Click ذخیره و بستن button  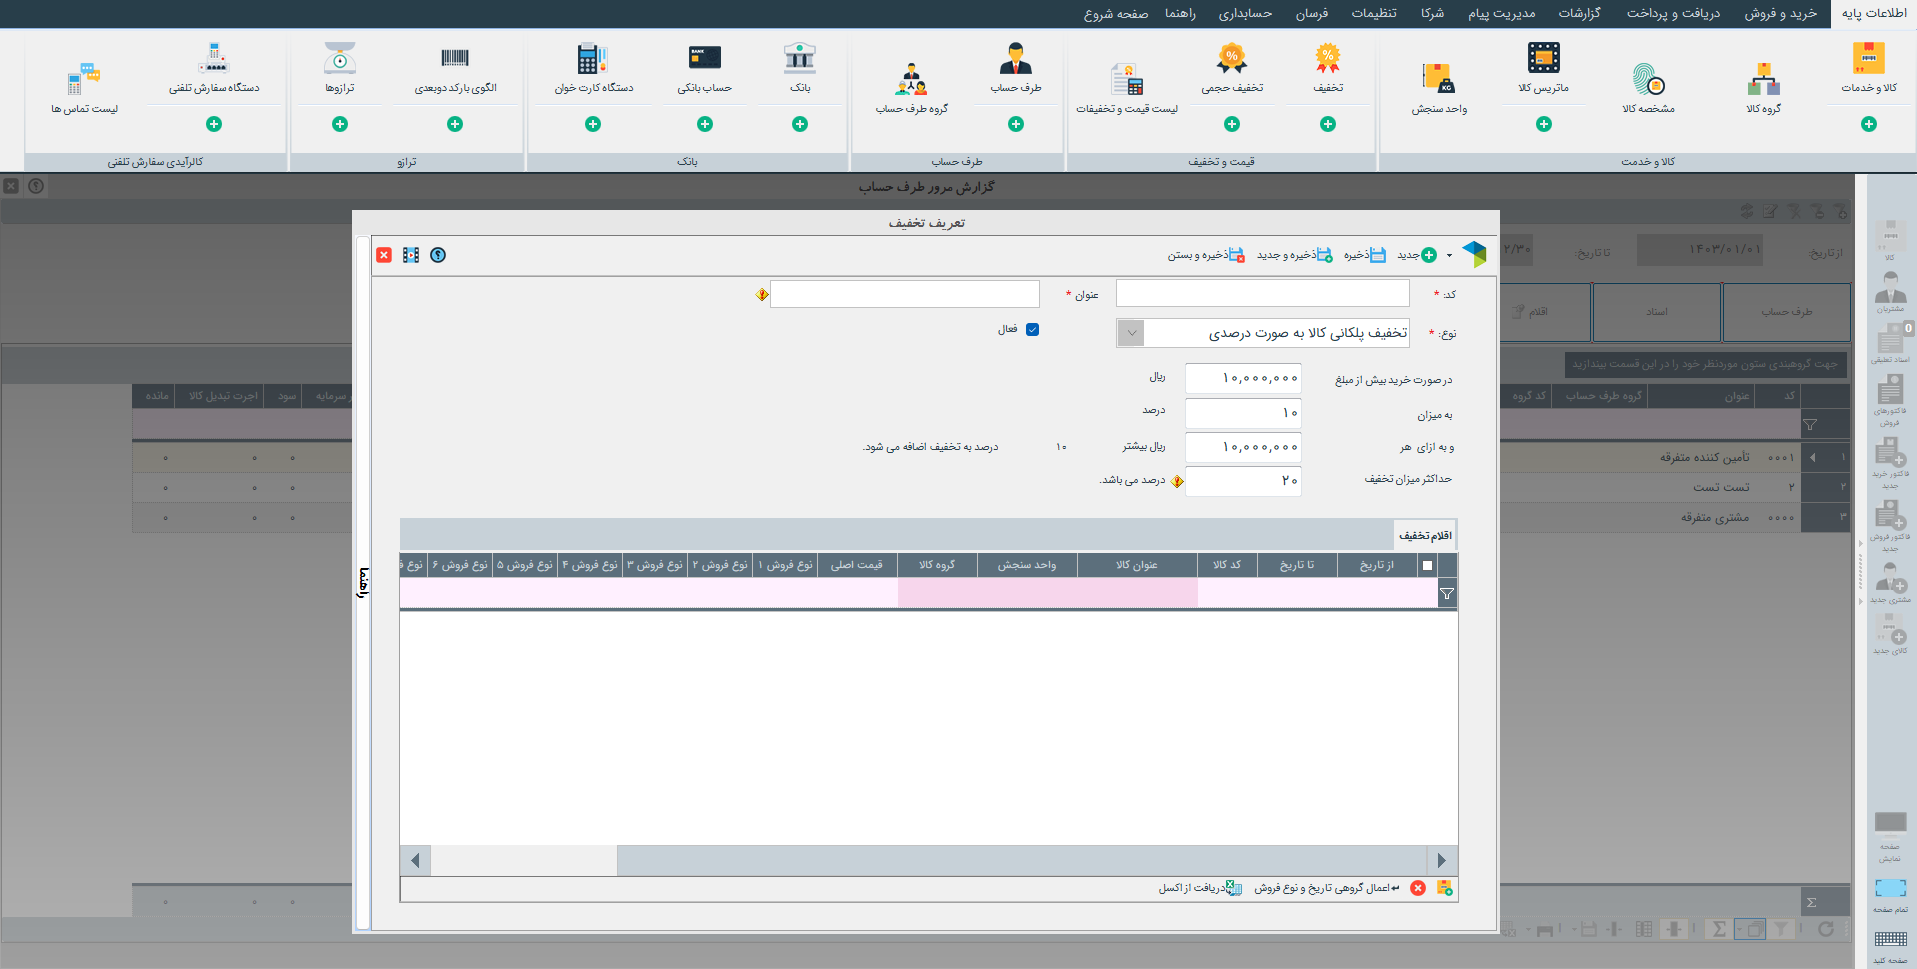point(1206,255)
